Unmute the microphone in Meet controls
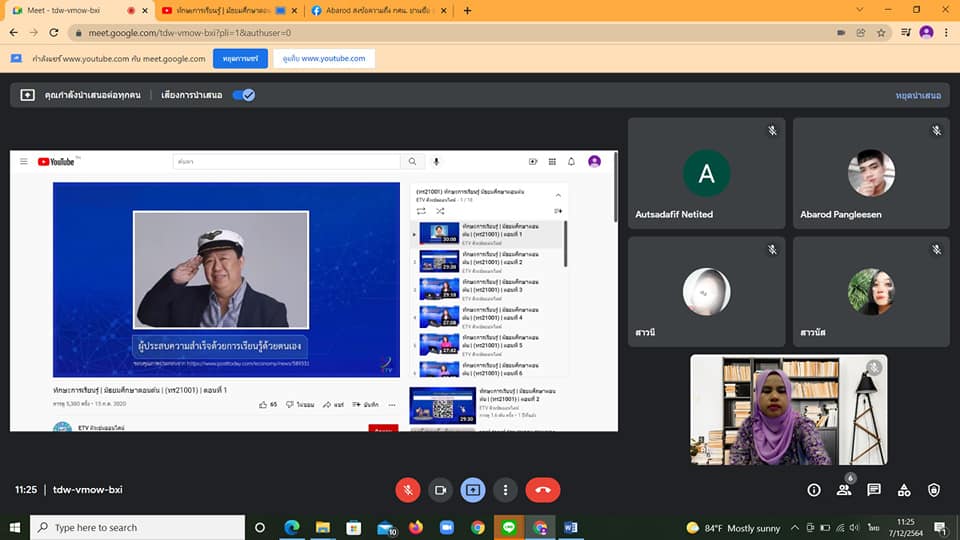The width and height of the screenshot is (960, 540). coord(407,490)
